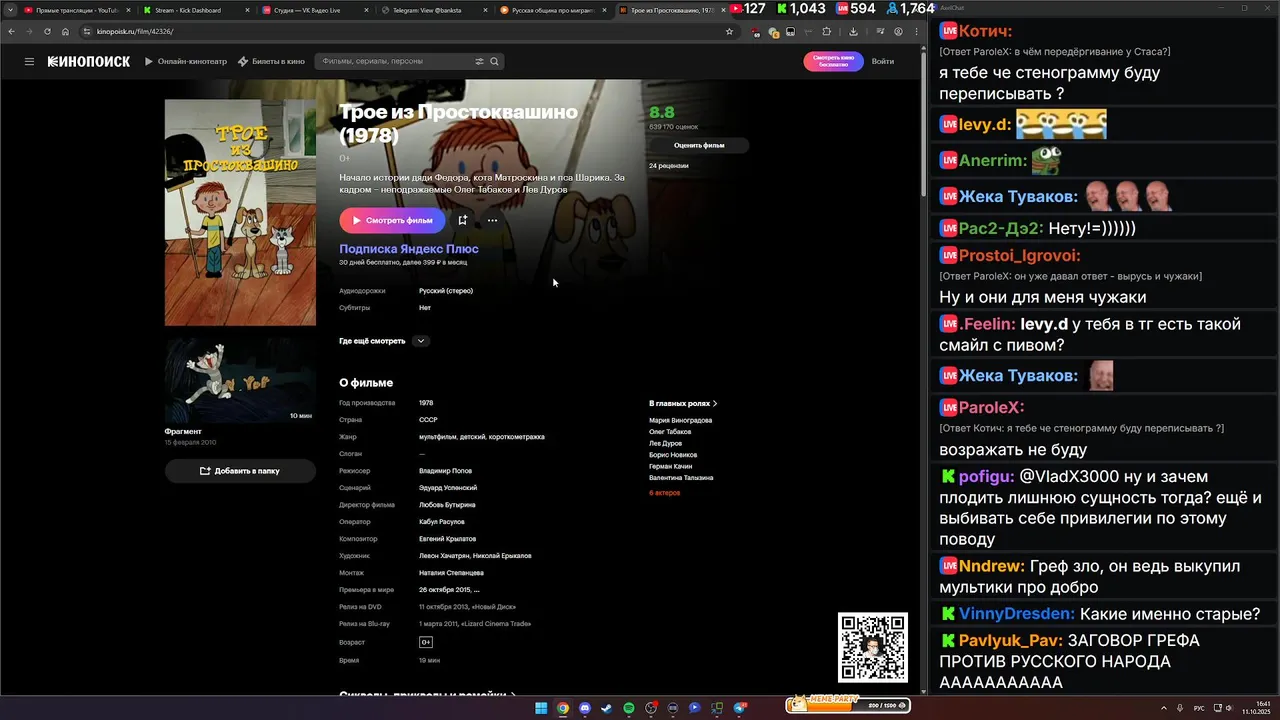Open browser extensions puzzle icon
1280x720 pixels.
826,32
